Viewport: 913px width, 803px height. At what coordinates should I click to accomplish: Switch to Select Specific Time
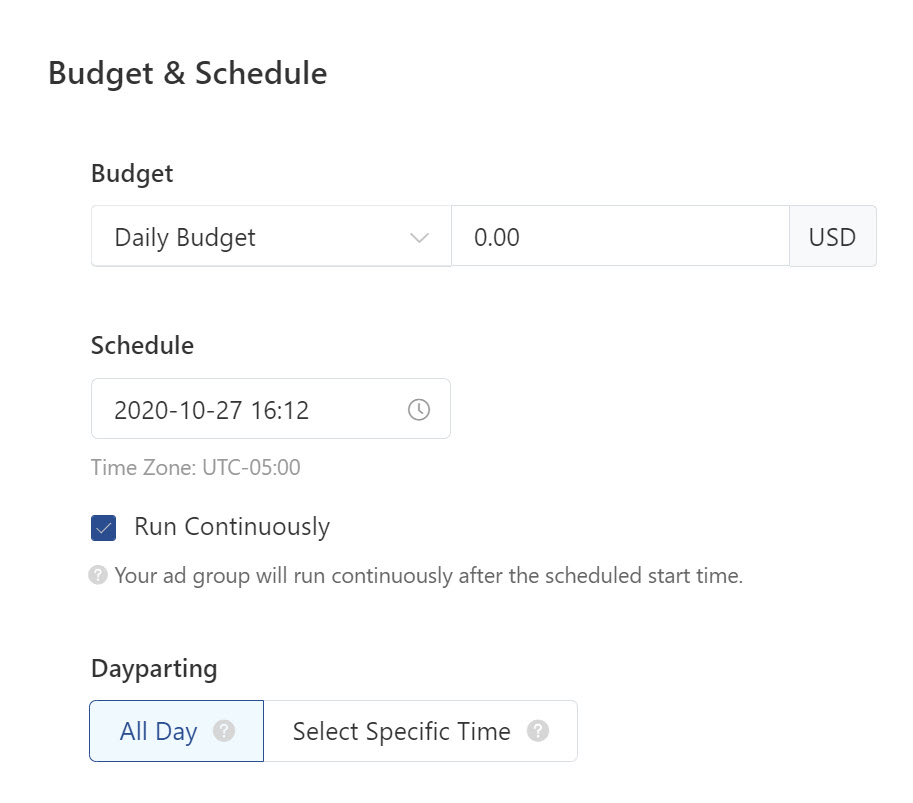click(x=401, y=731)
